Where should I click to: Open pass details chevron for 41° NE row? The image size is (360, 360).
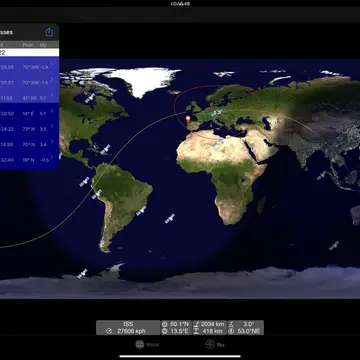(x=52, y=95)
